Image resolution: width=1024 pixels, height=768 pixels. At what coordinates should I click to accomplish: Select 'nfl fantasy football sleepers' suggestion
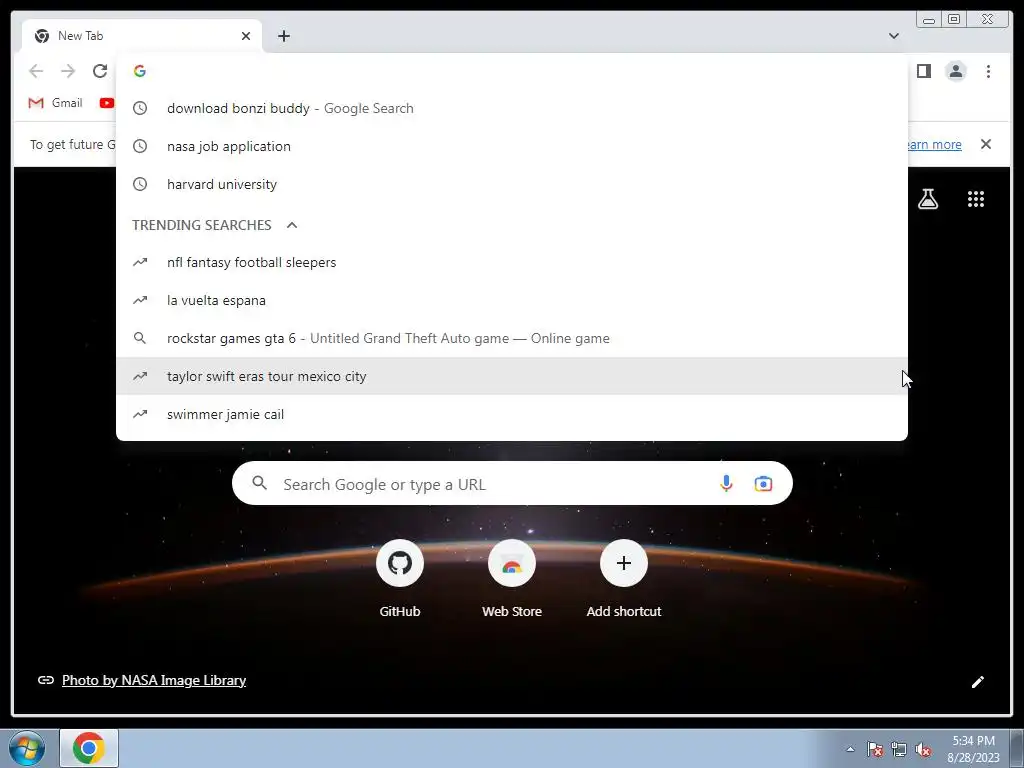tap(512, 263)
